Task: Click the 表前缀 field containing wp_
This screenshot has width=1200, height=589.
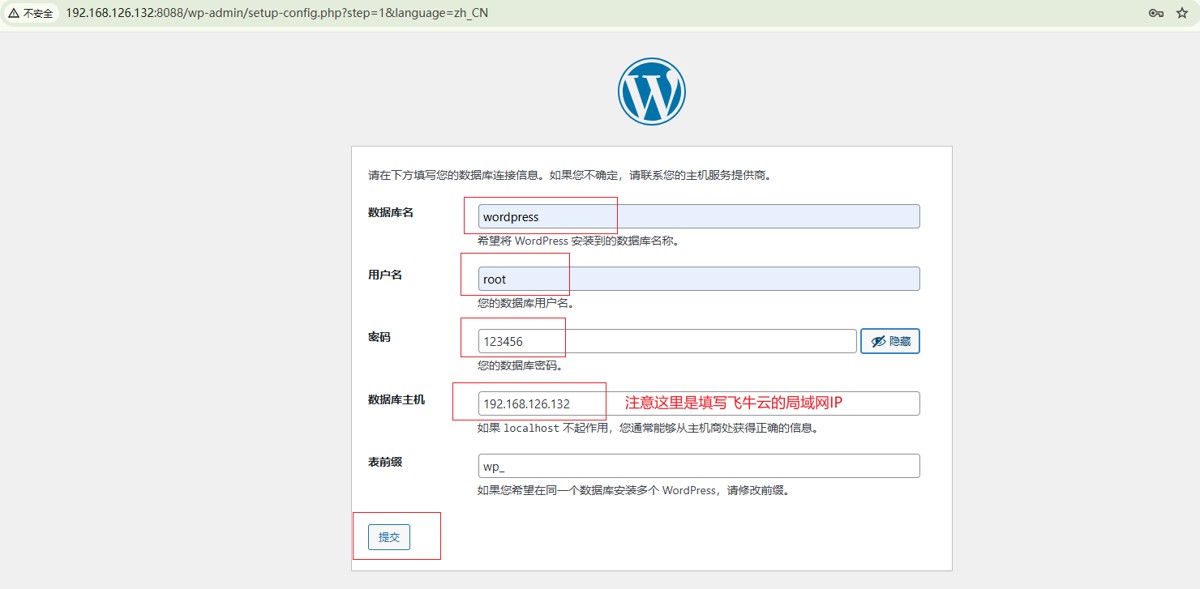Action: (x=698, y=466)
